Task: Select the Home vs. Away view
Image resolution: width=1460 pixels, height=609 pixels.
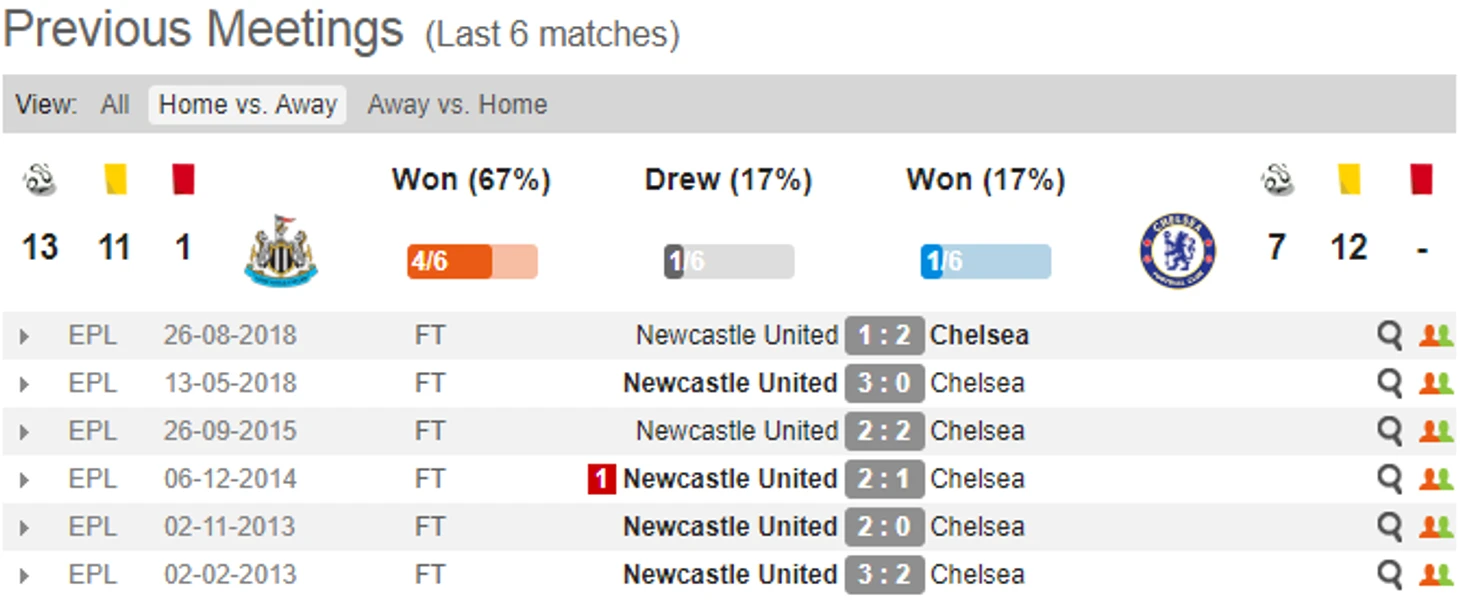Action: (x=248, y=105)
